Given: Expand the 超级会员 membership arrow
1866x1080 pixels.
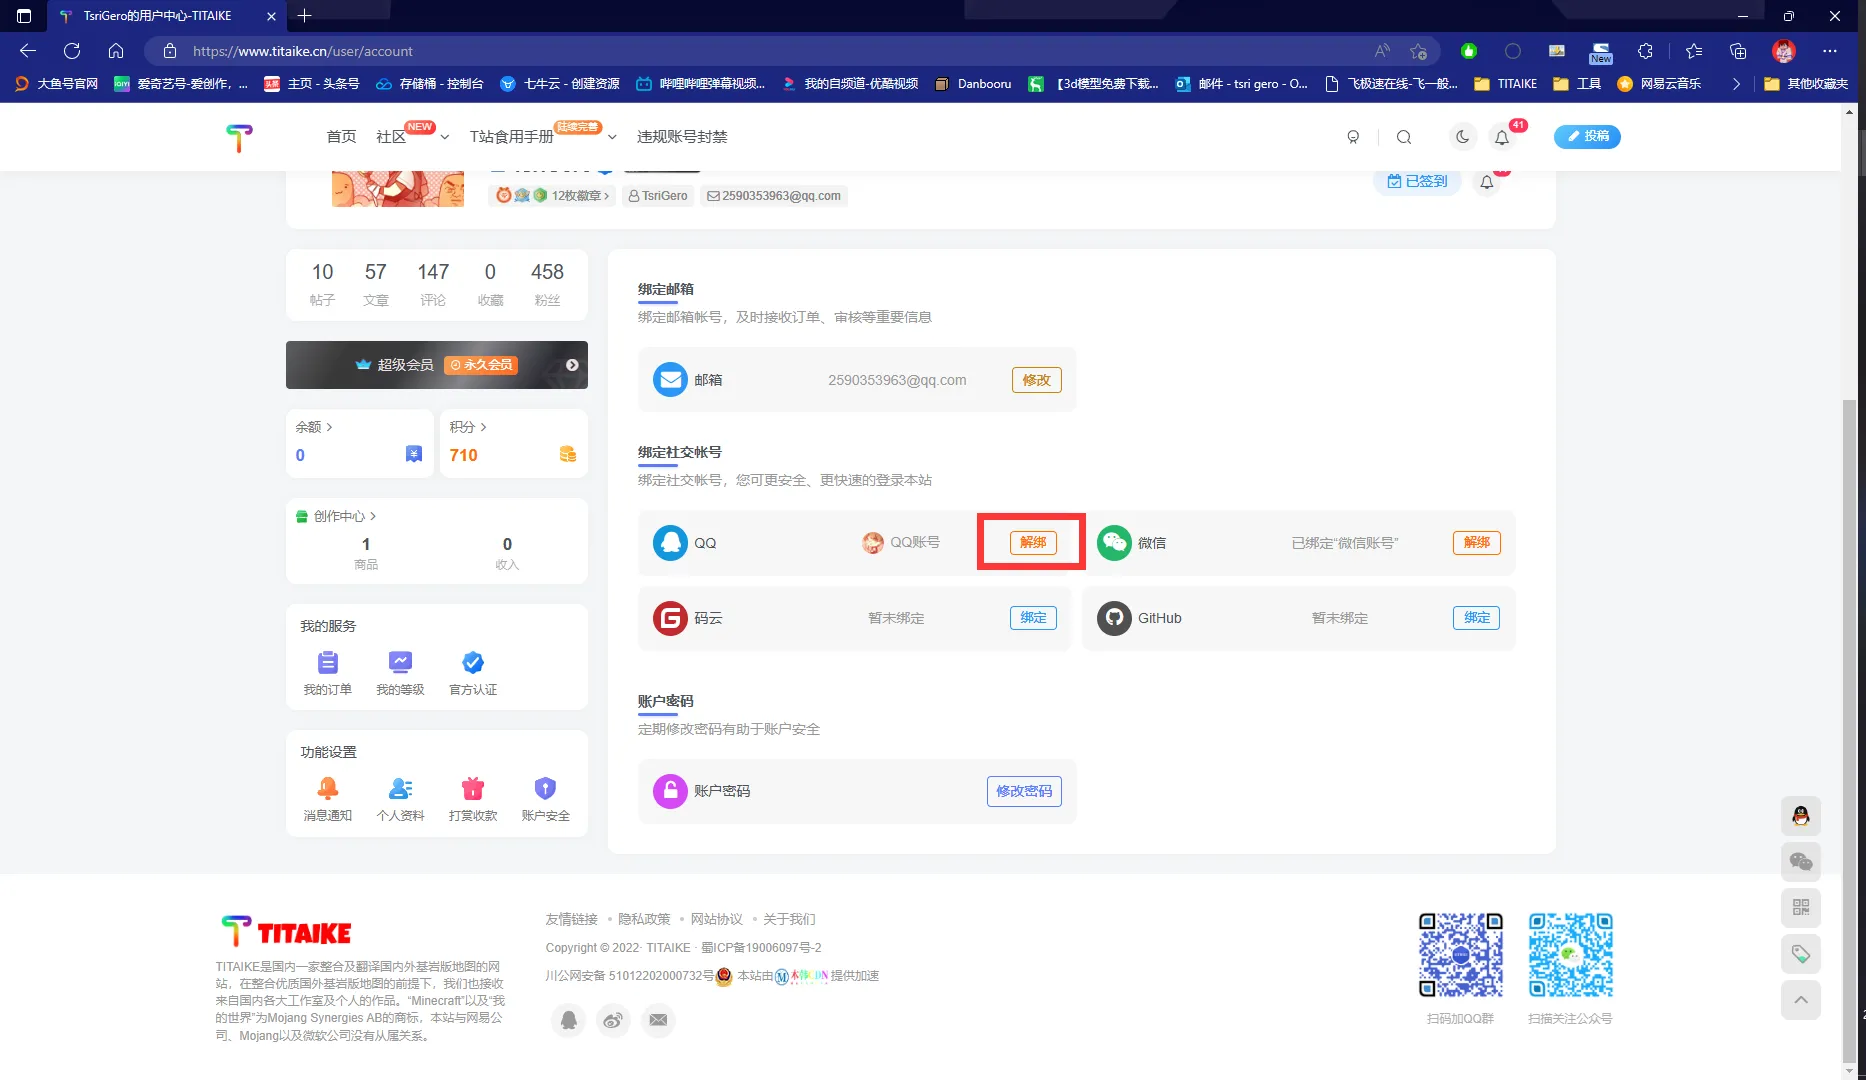Looking at the screenshot, I should point(572,365).
